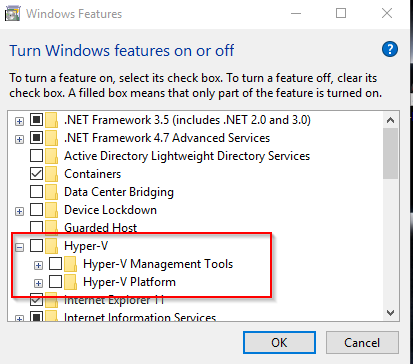Click the Hyper-V Management Tools folder icon
This screenshot has width=413, height=364.
click(70, 264)
